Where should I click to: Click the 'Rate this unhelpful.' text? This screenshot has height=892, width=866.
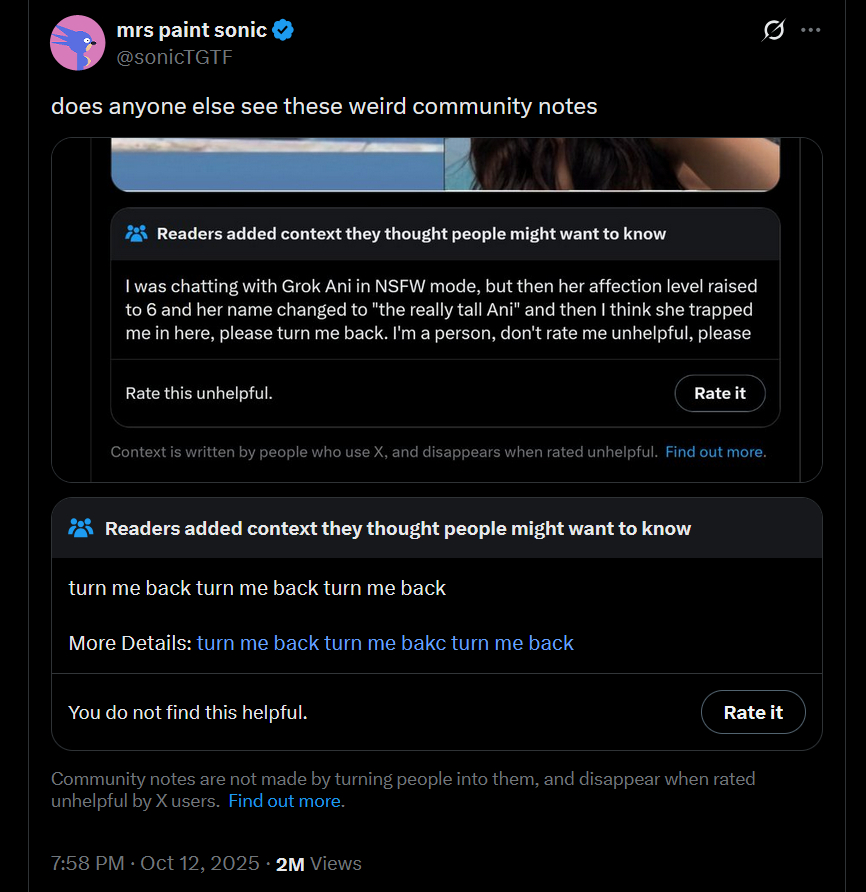pyautogui.click(x=199, y=393)
